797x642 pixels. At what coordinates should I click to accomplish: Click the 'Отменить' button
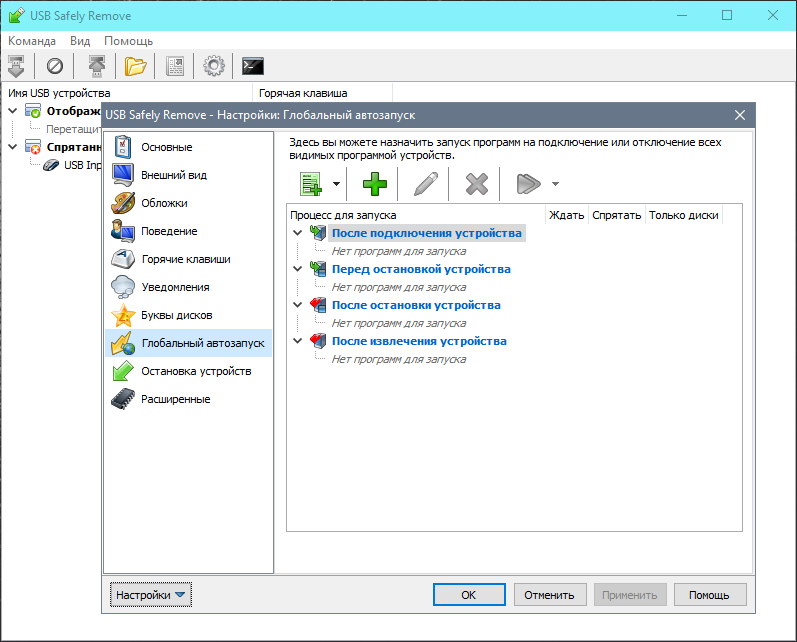550,595
